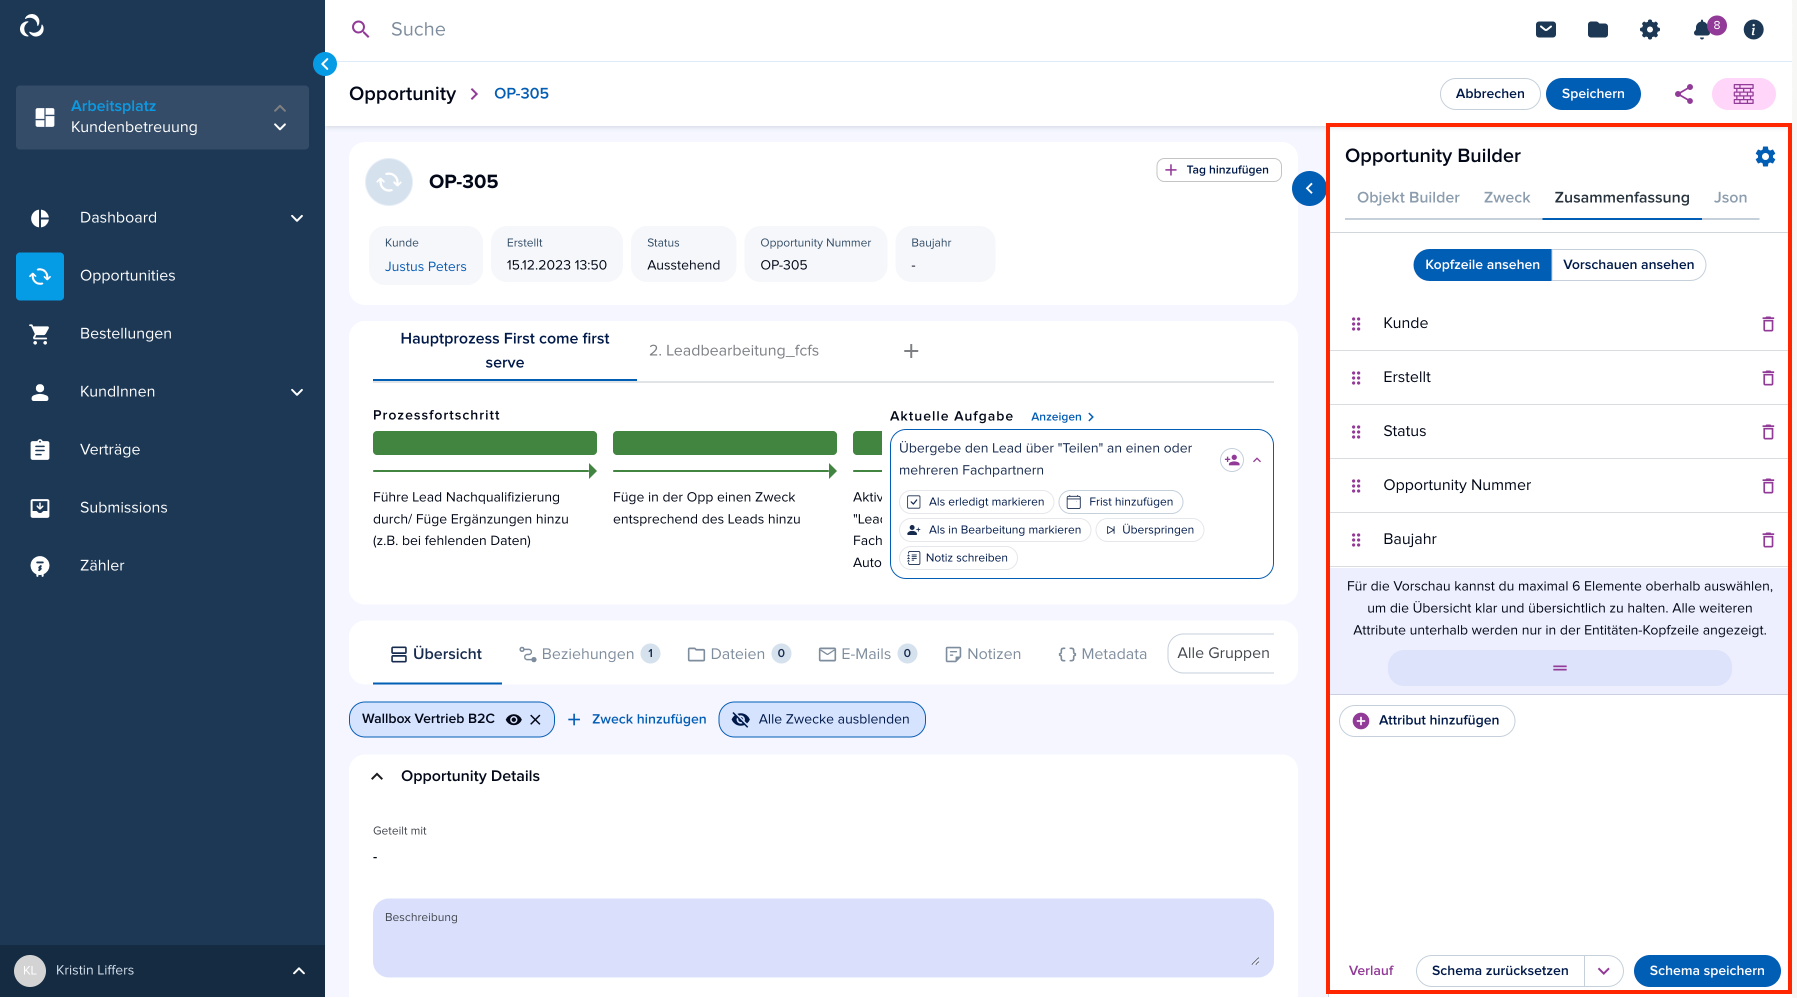
Task: Collapse the Opportunity Details section
Action: 377,776
